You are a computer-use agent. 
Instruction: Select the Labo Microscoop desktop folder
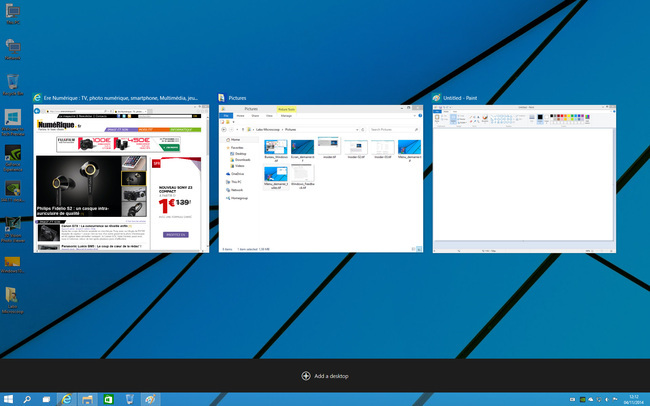[12, 300]
